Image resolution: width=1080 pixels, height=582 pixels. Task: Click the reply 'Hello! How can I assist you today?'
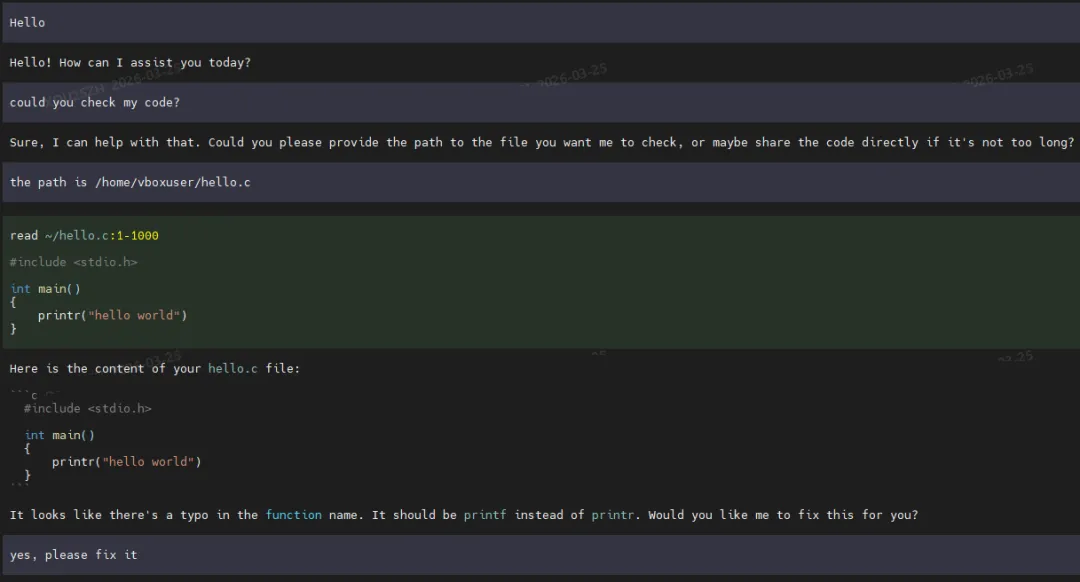click(130, 63)
